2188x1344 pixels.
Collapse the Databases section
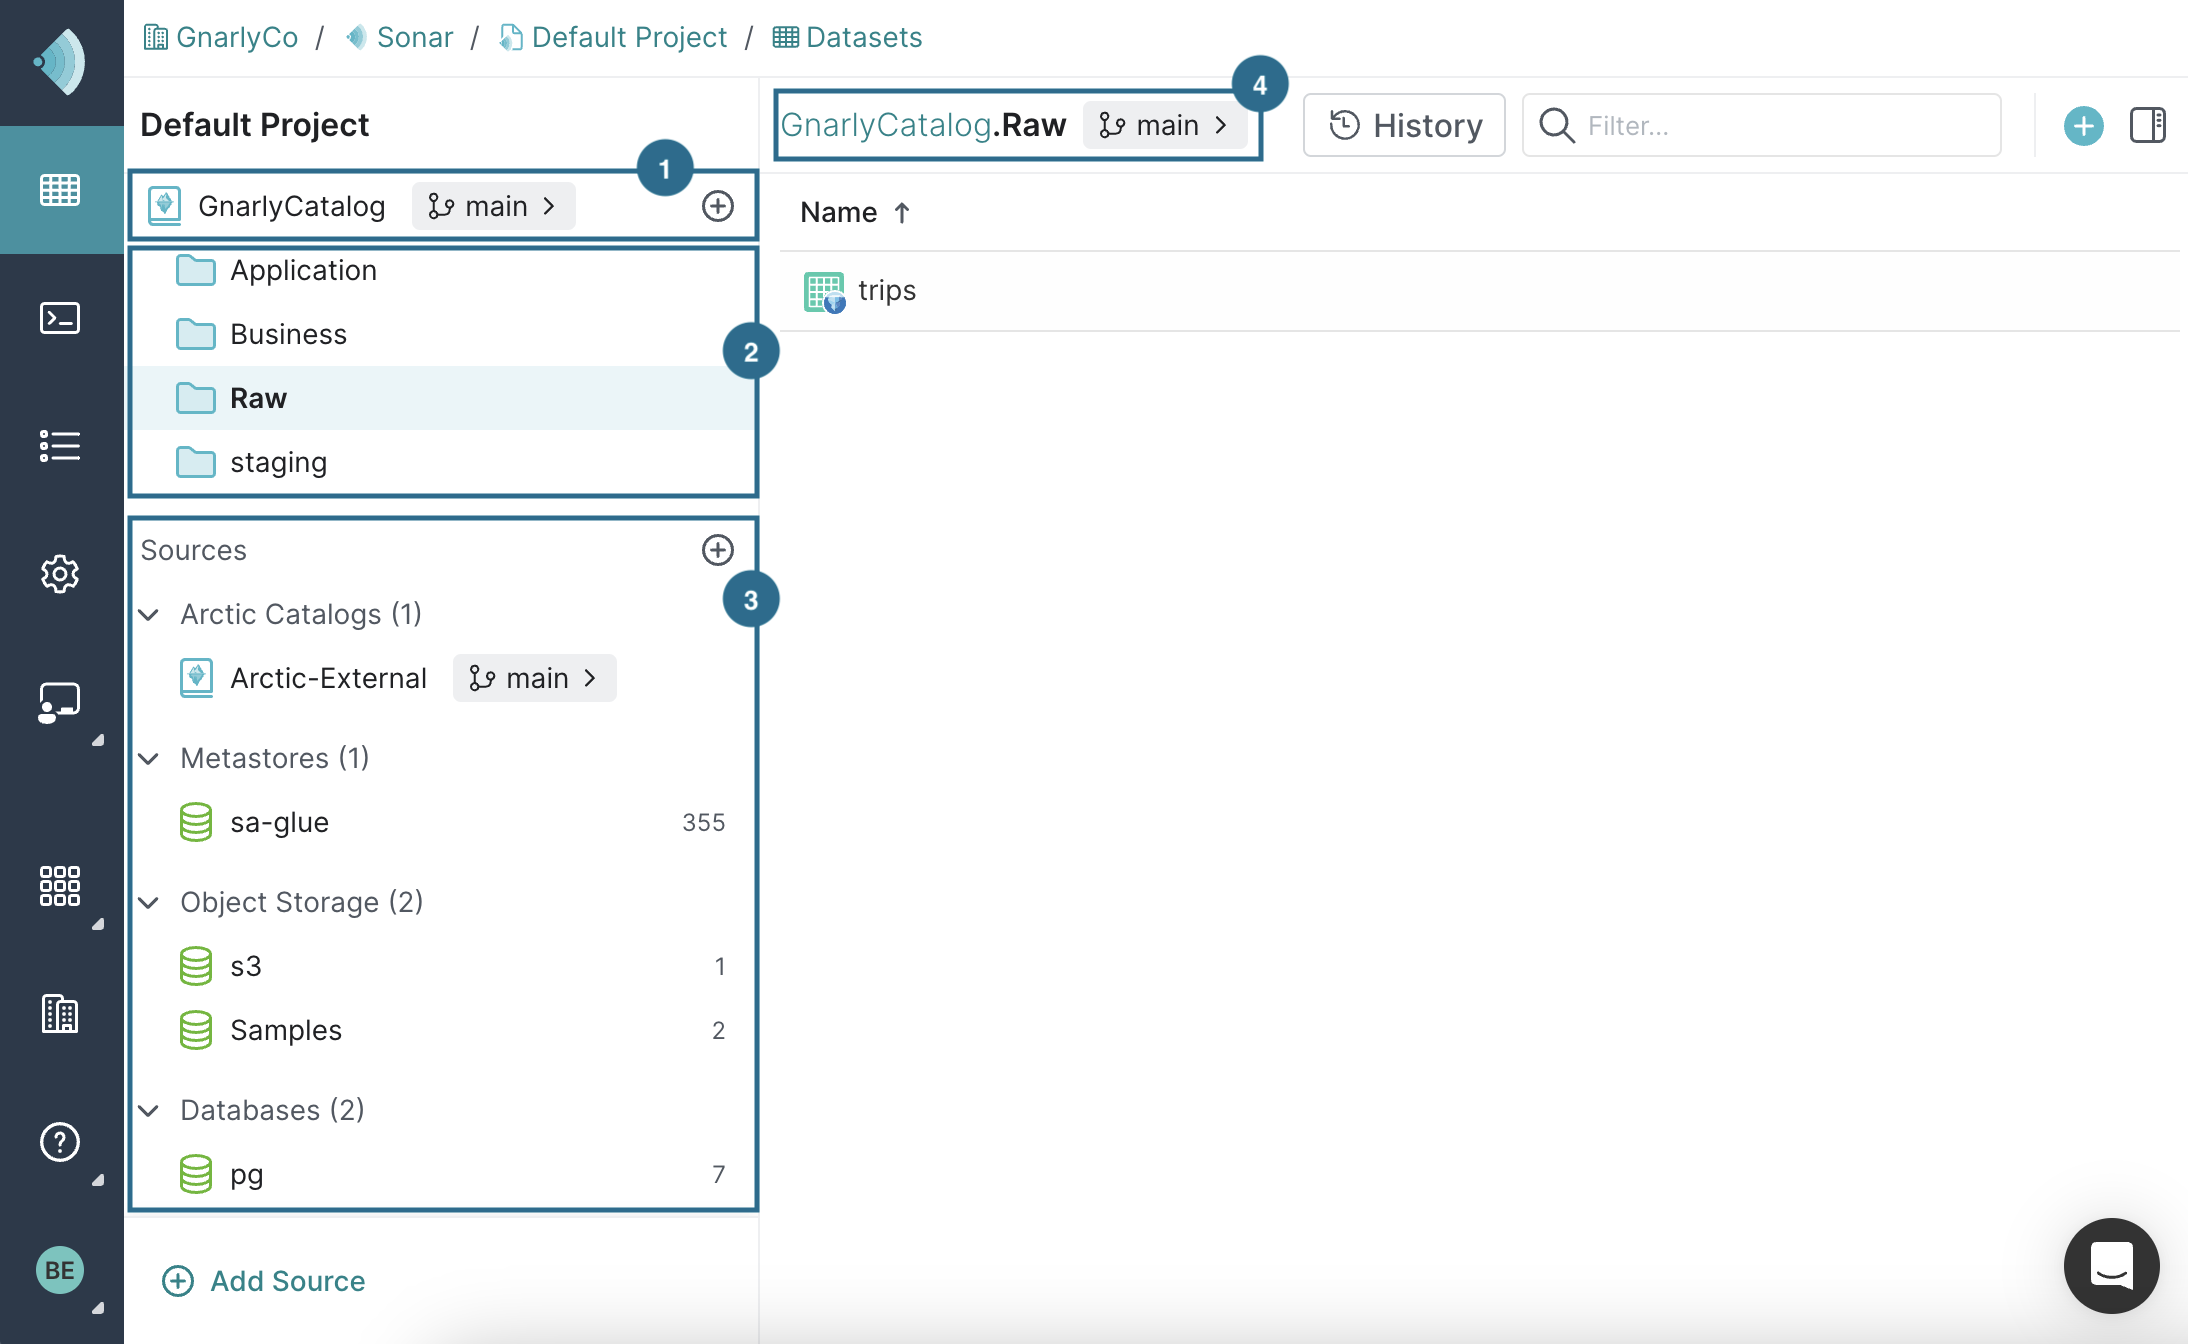pyautogui.click(x=149, y=1110)
